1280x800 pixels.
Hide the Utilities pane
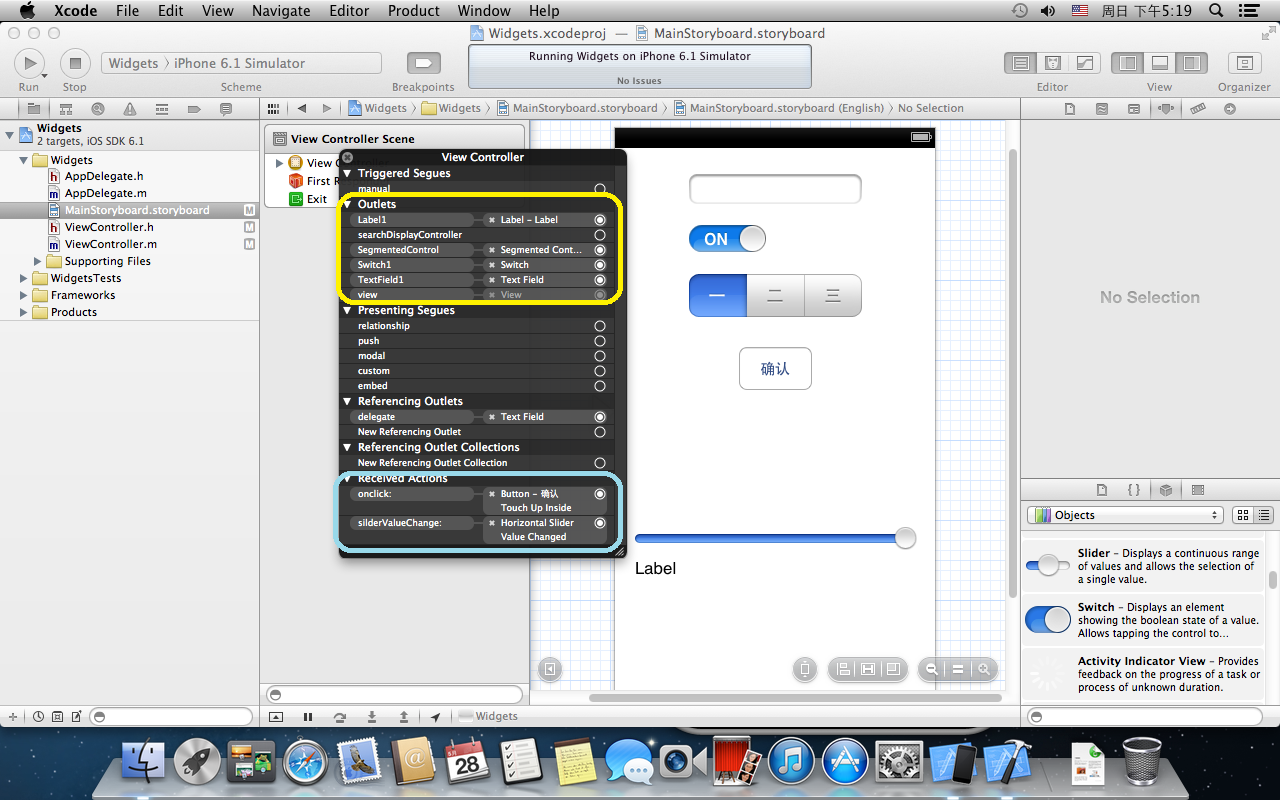(1191, 63)
